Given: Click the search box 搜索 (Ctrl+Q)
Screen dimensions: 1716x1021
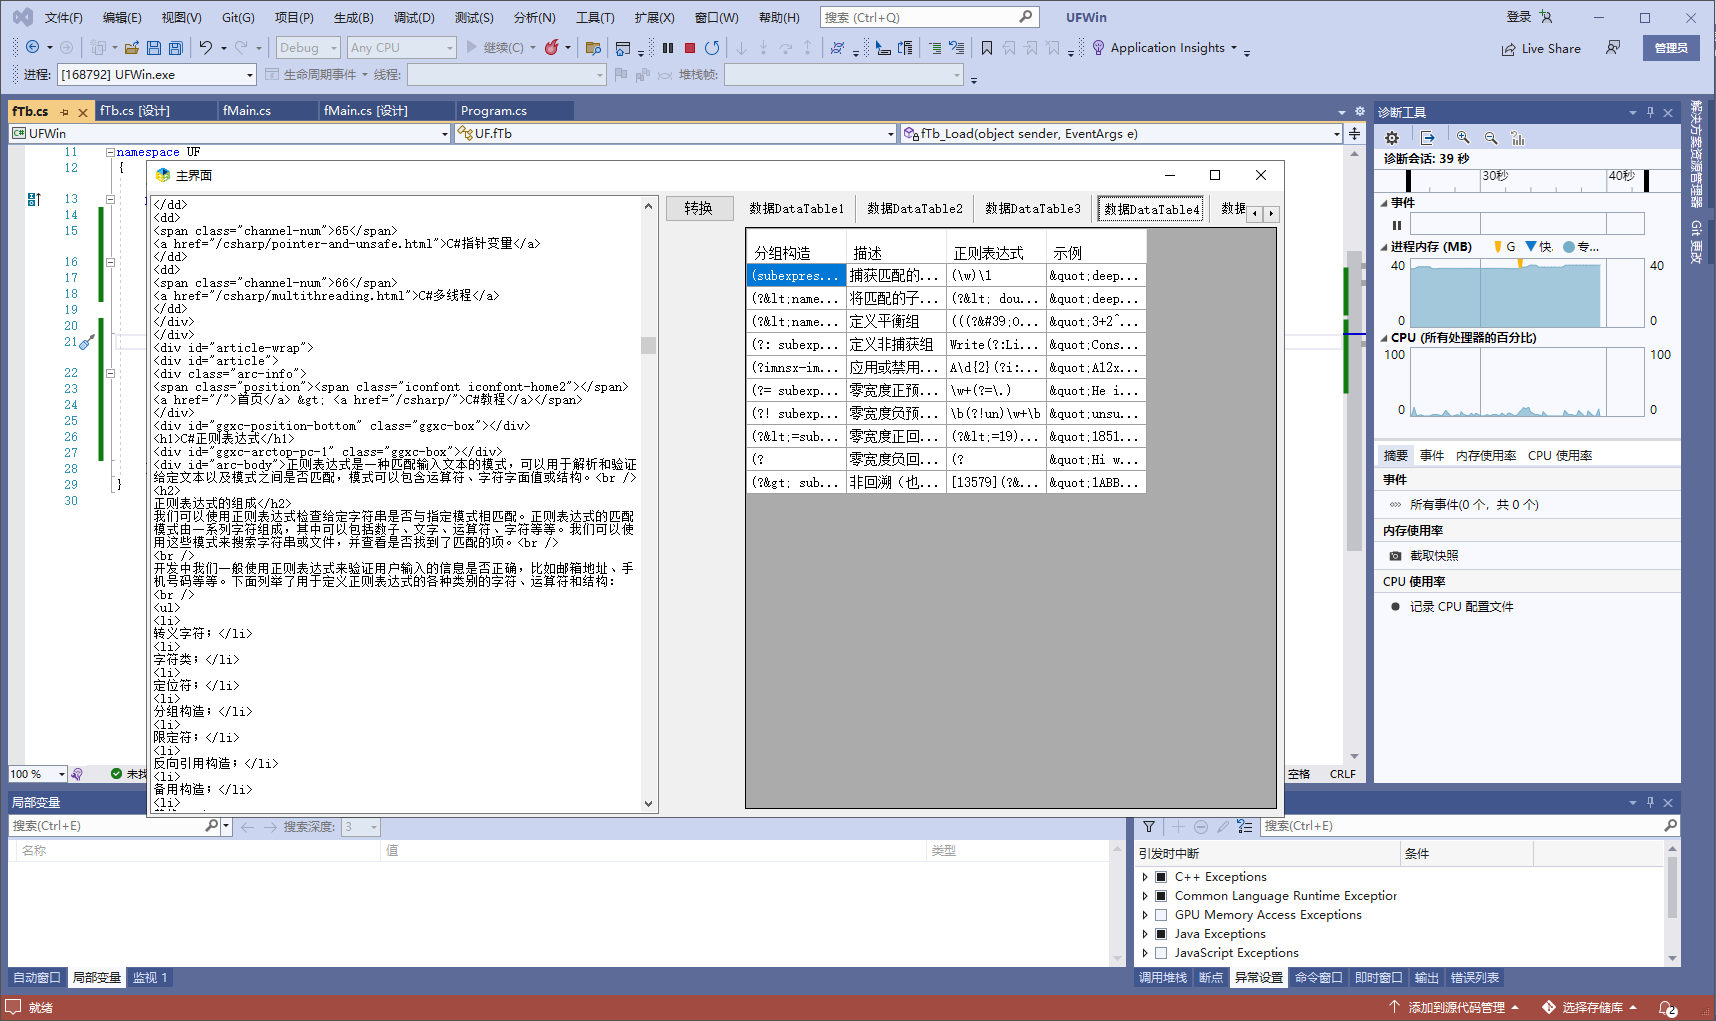Looking at the screenshot, I should [929, 17].
